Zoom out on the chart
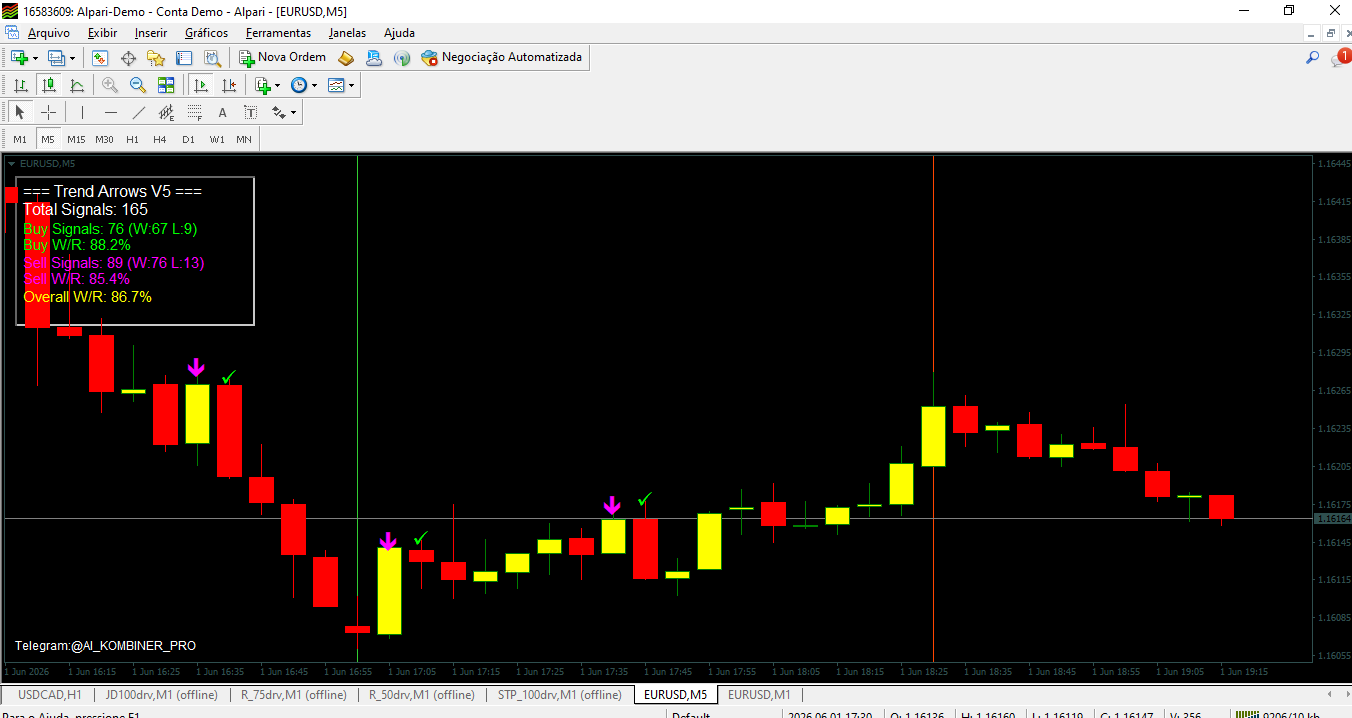 click(138, 85)
